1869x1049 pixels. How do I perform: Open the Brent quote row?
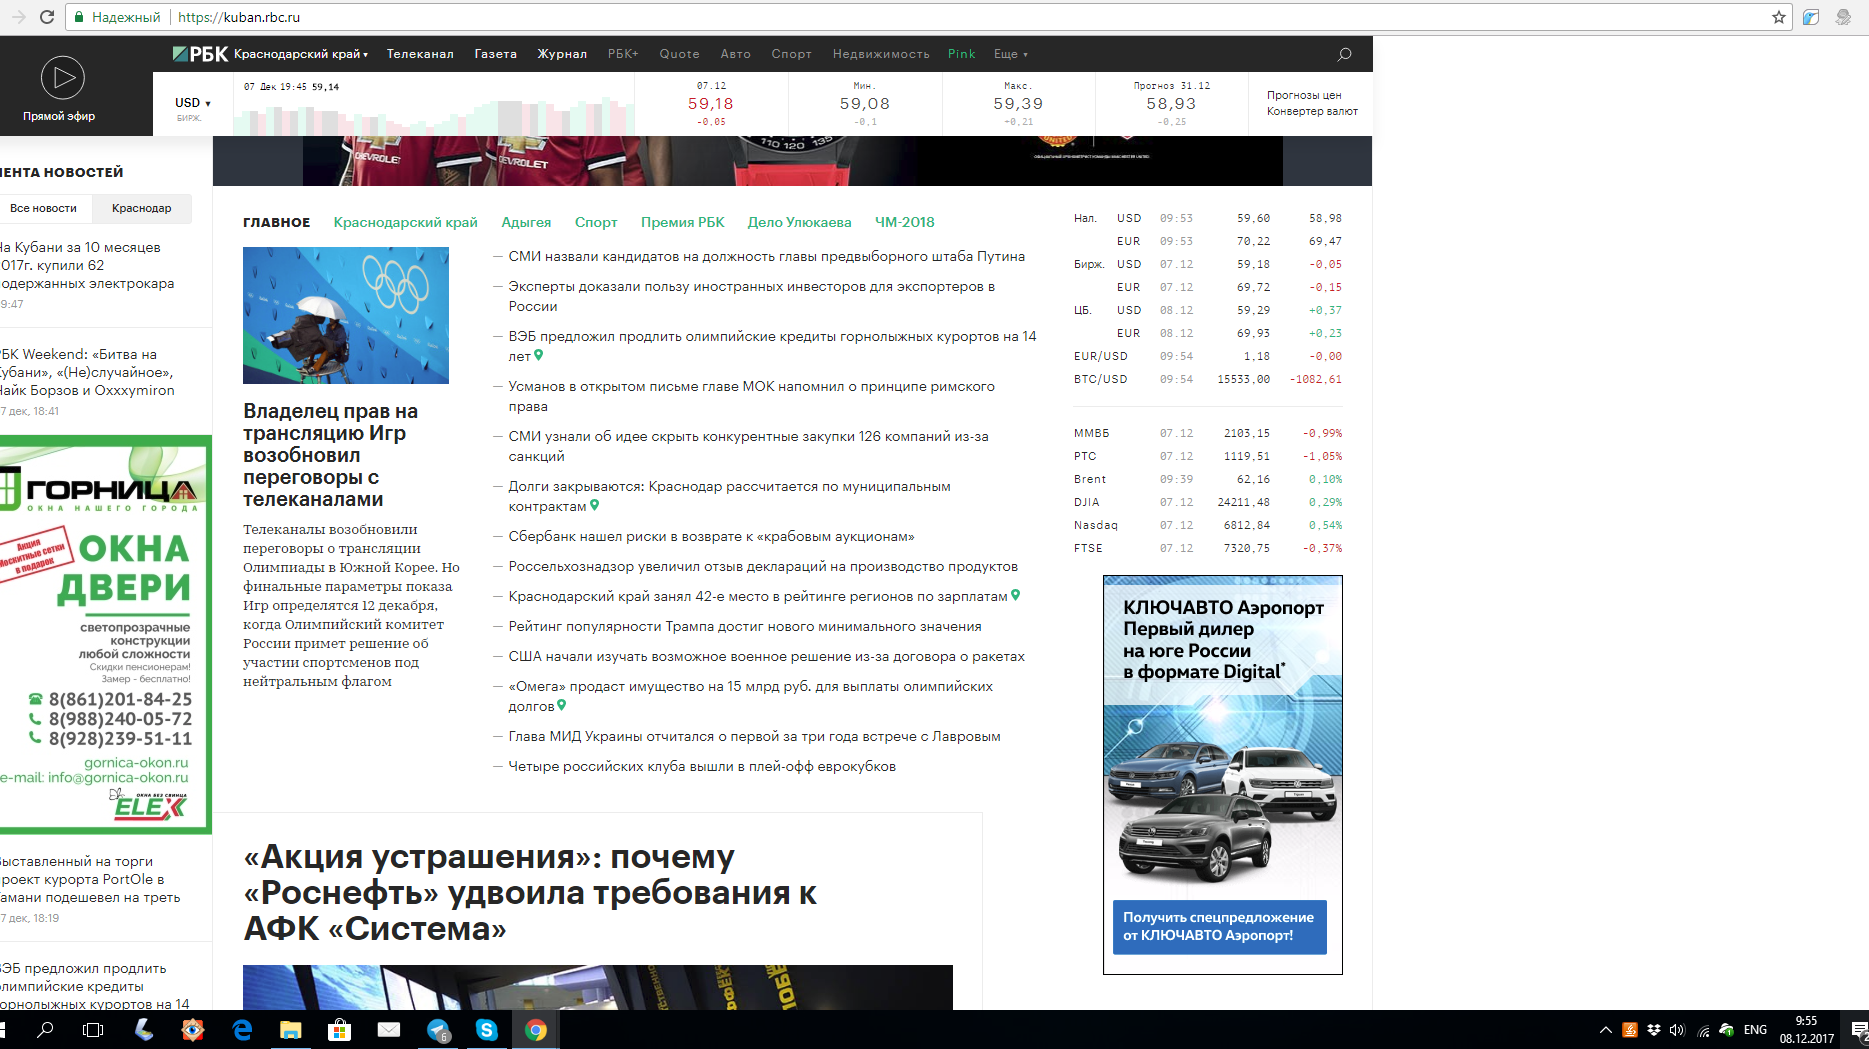coord(1208,479)
